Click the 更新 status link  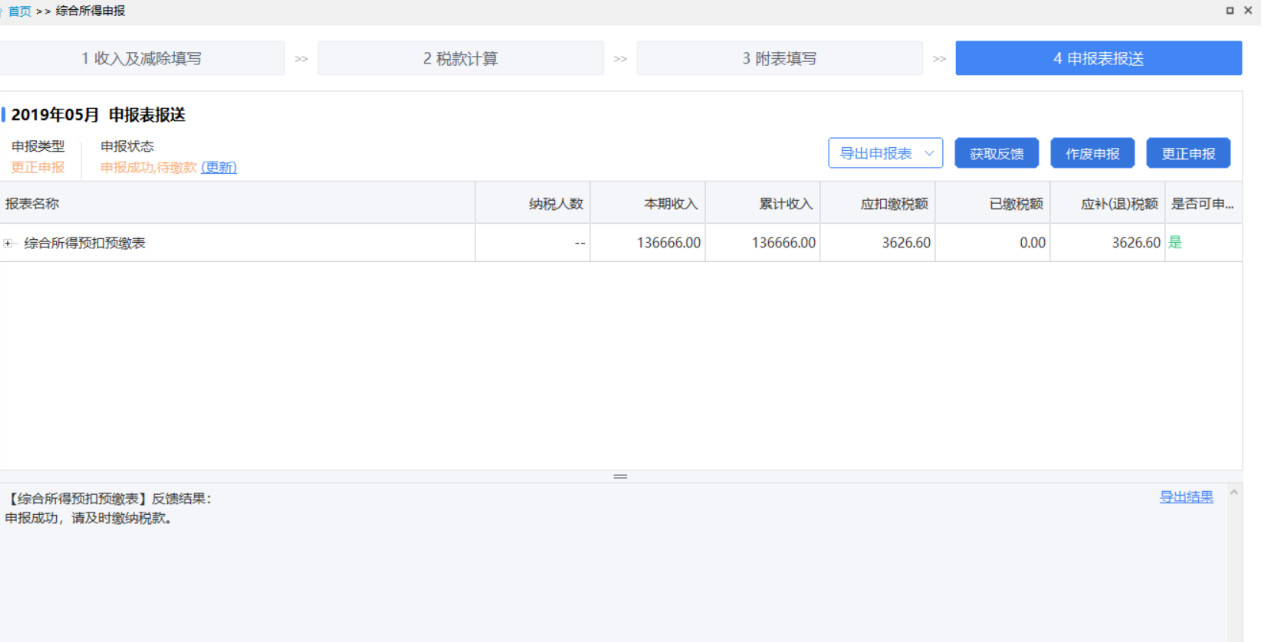tap(219, 167)
